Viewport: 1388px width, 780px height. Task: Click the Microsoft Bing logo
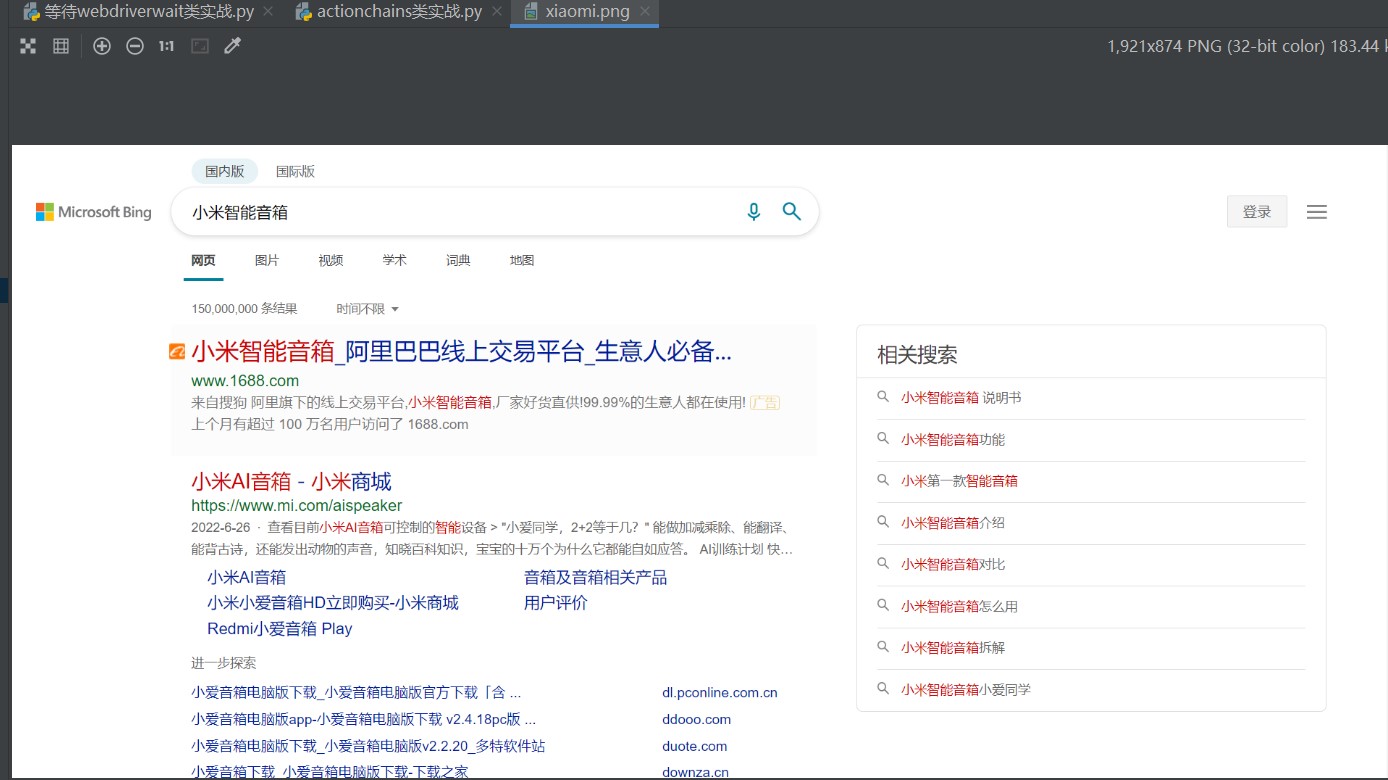94,212
